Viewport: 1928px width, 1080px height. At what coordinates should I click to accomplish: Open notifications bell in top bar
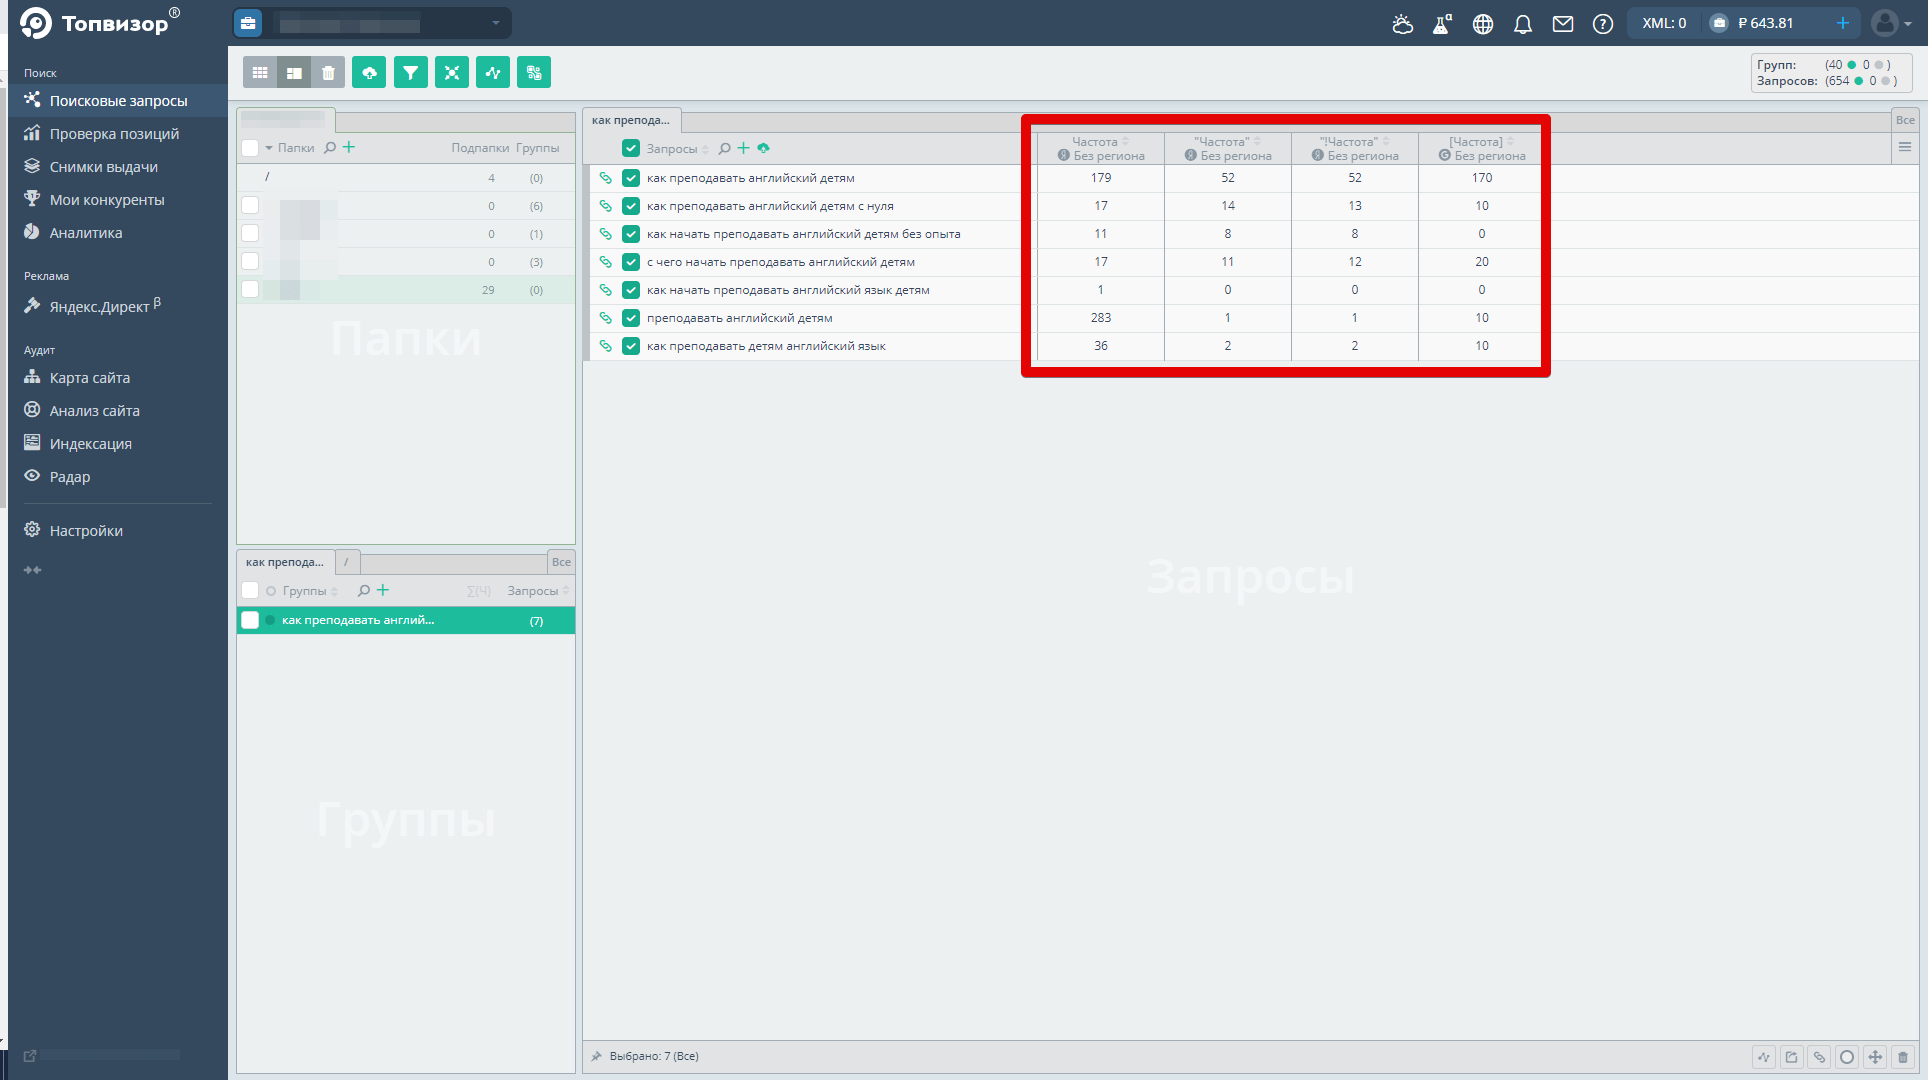1522,24
